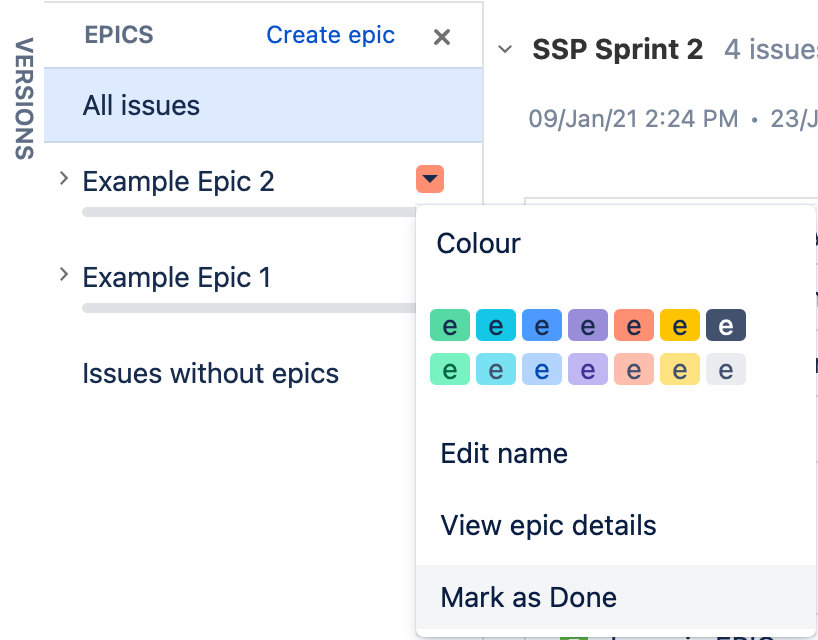Select the orange epic colour swatch
The width and height of the screenshot is (818, 640).
tap(634, 325)
